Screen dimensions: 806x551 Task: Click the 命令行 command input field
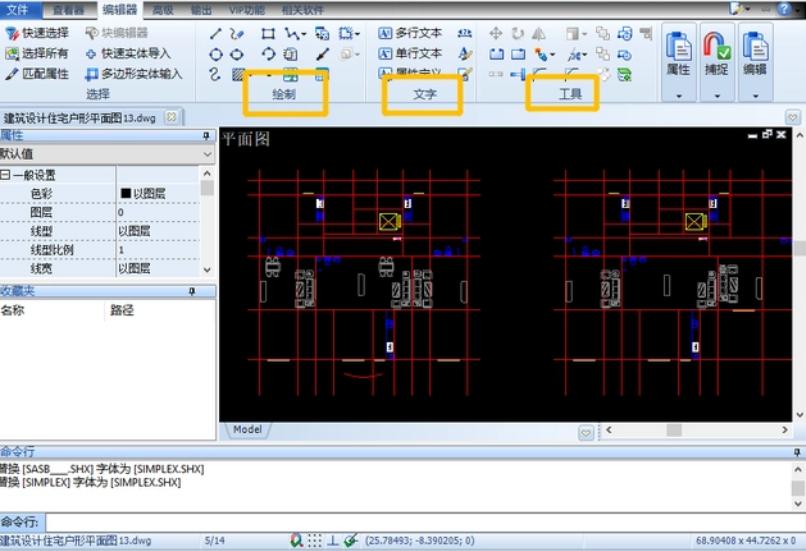tap(426, 522)
